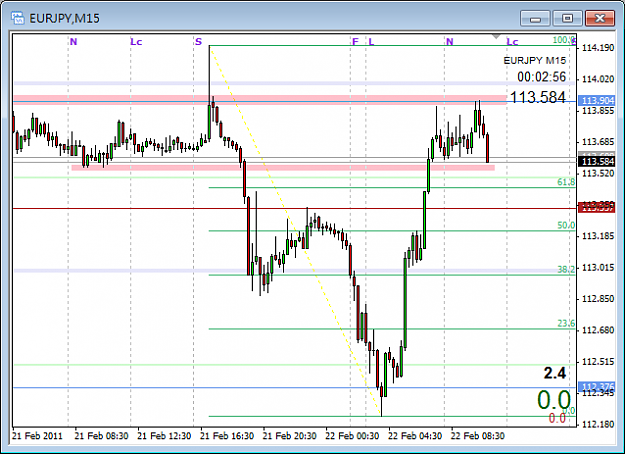
Task: Click the red price label on the axis
Action: click(598, 207)
